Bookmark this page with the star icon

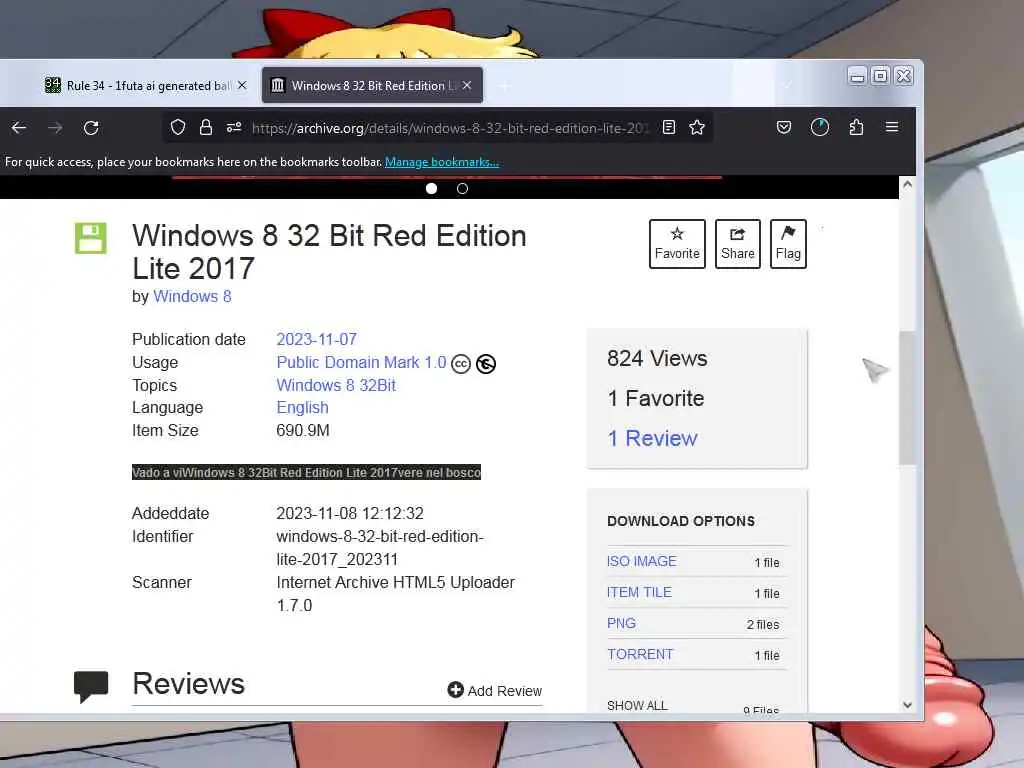coord(697,127)
